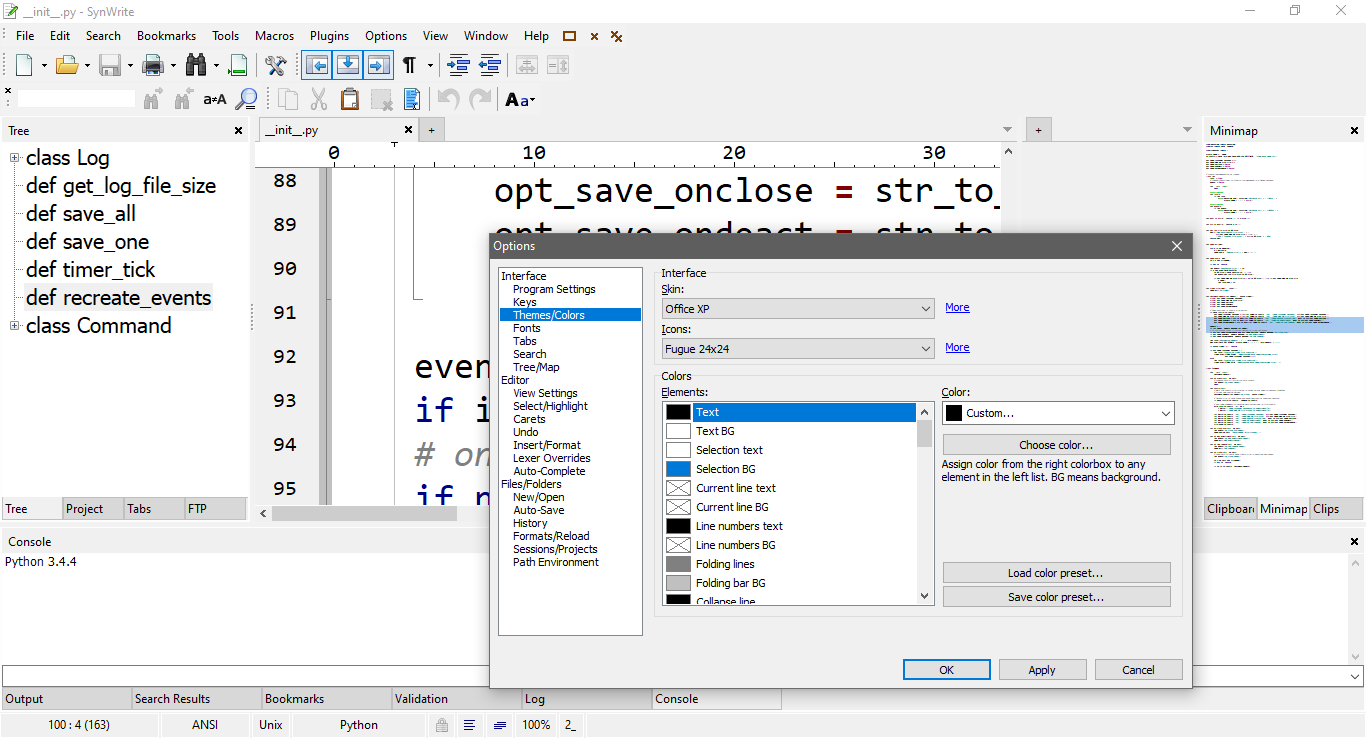
Task: Open setup with the hammer and wrench icon
Action: (x=276, y=66)
